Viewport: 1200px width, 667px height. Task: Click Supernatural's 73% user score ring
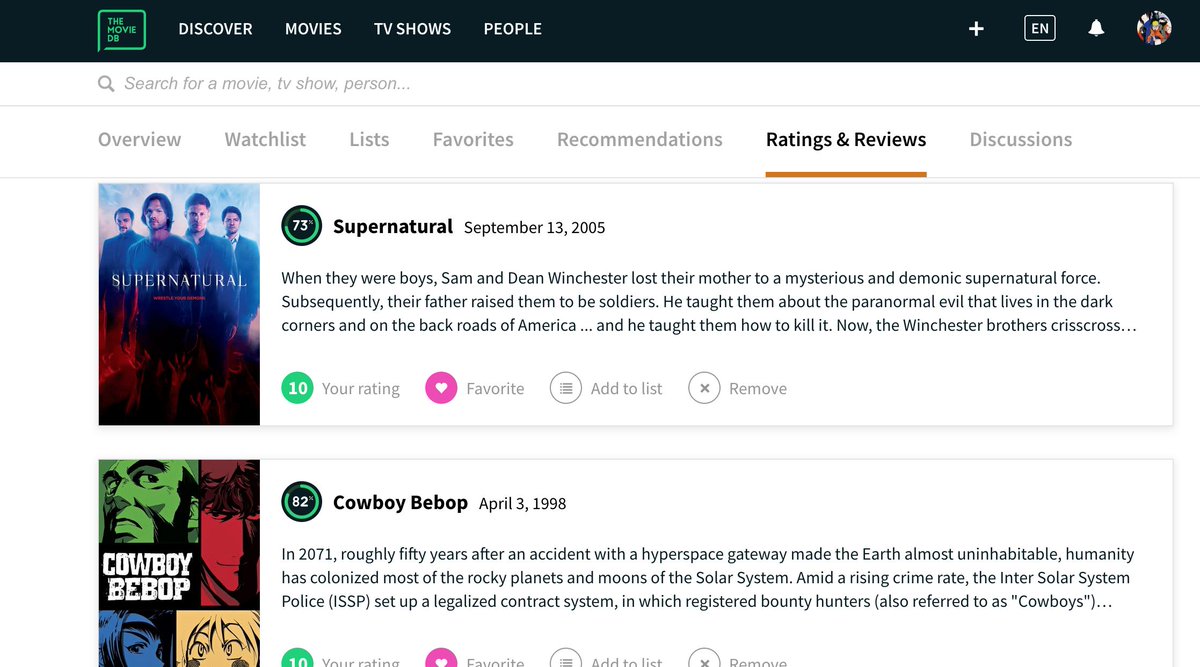(301, 226)
